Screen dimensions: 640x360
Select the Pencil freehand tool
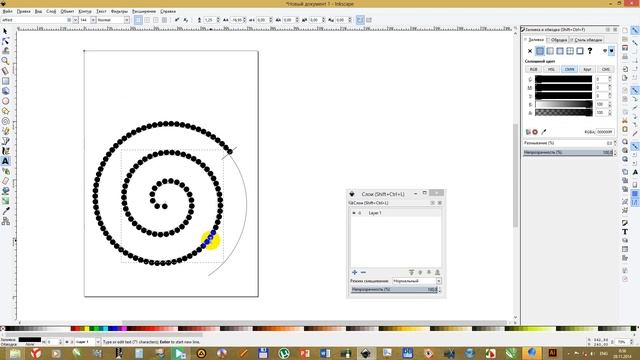tap(5, 131)
